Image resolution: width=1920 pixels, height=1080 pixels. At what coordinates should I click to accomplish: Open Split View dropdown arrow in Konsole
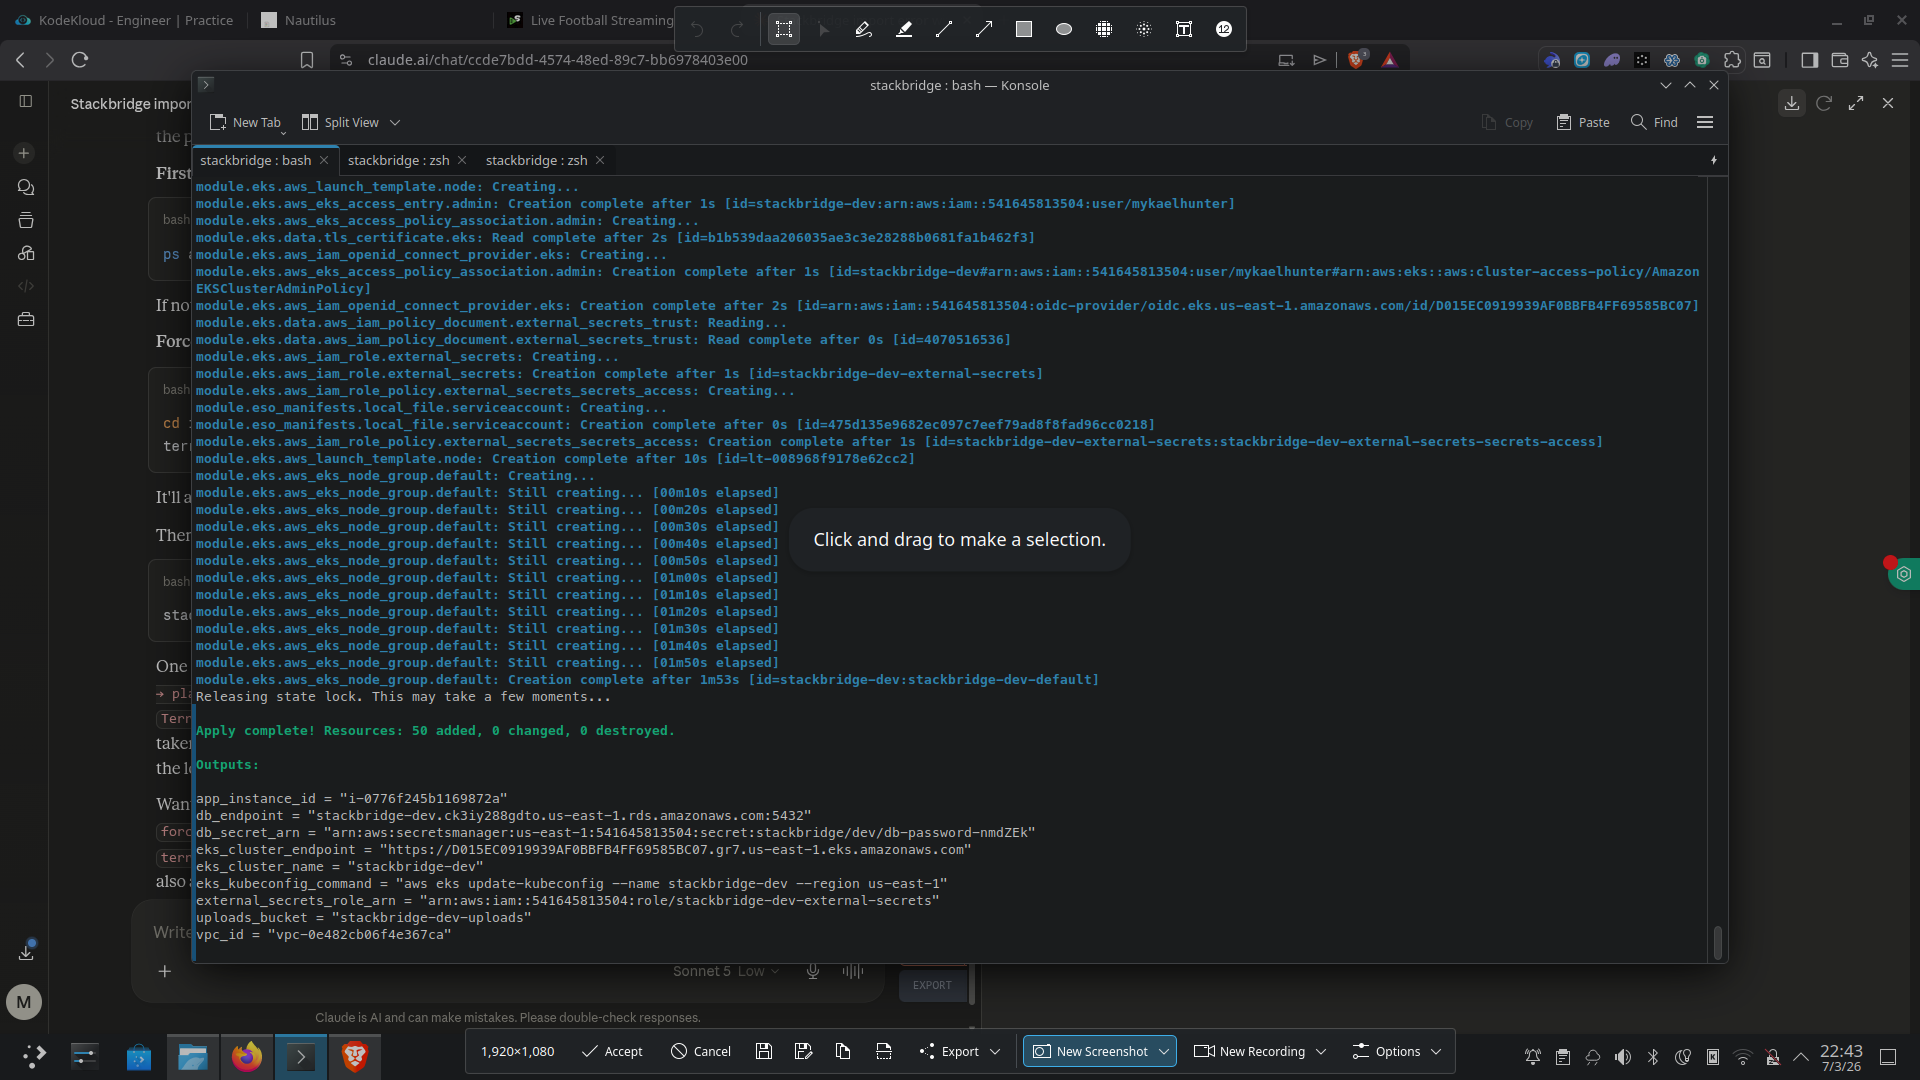pos(395,122)
